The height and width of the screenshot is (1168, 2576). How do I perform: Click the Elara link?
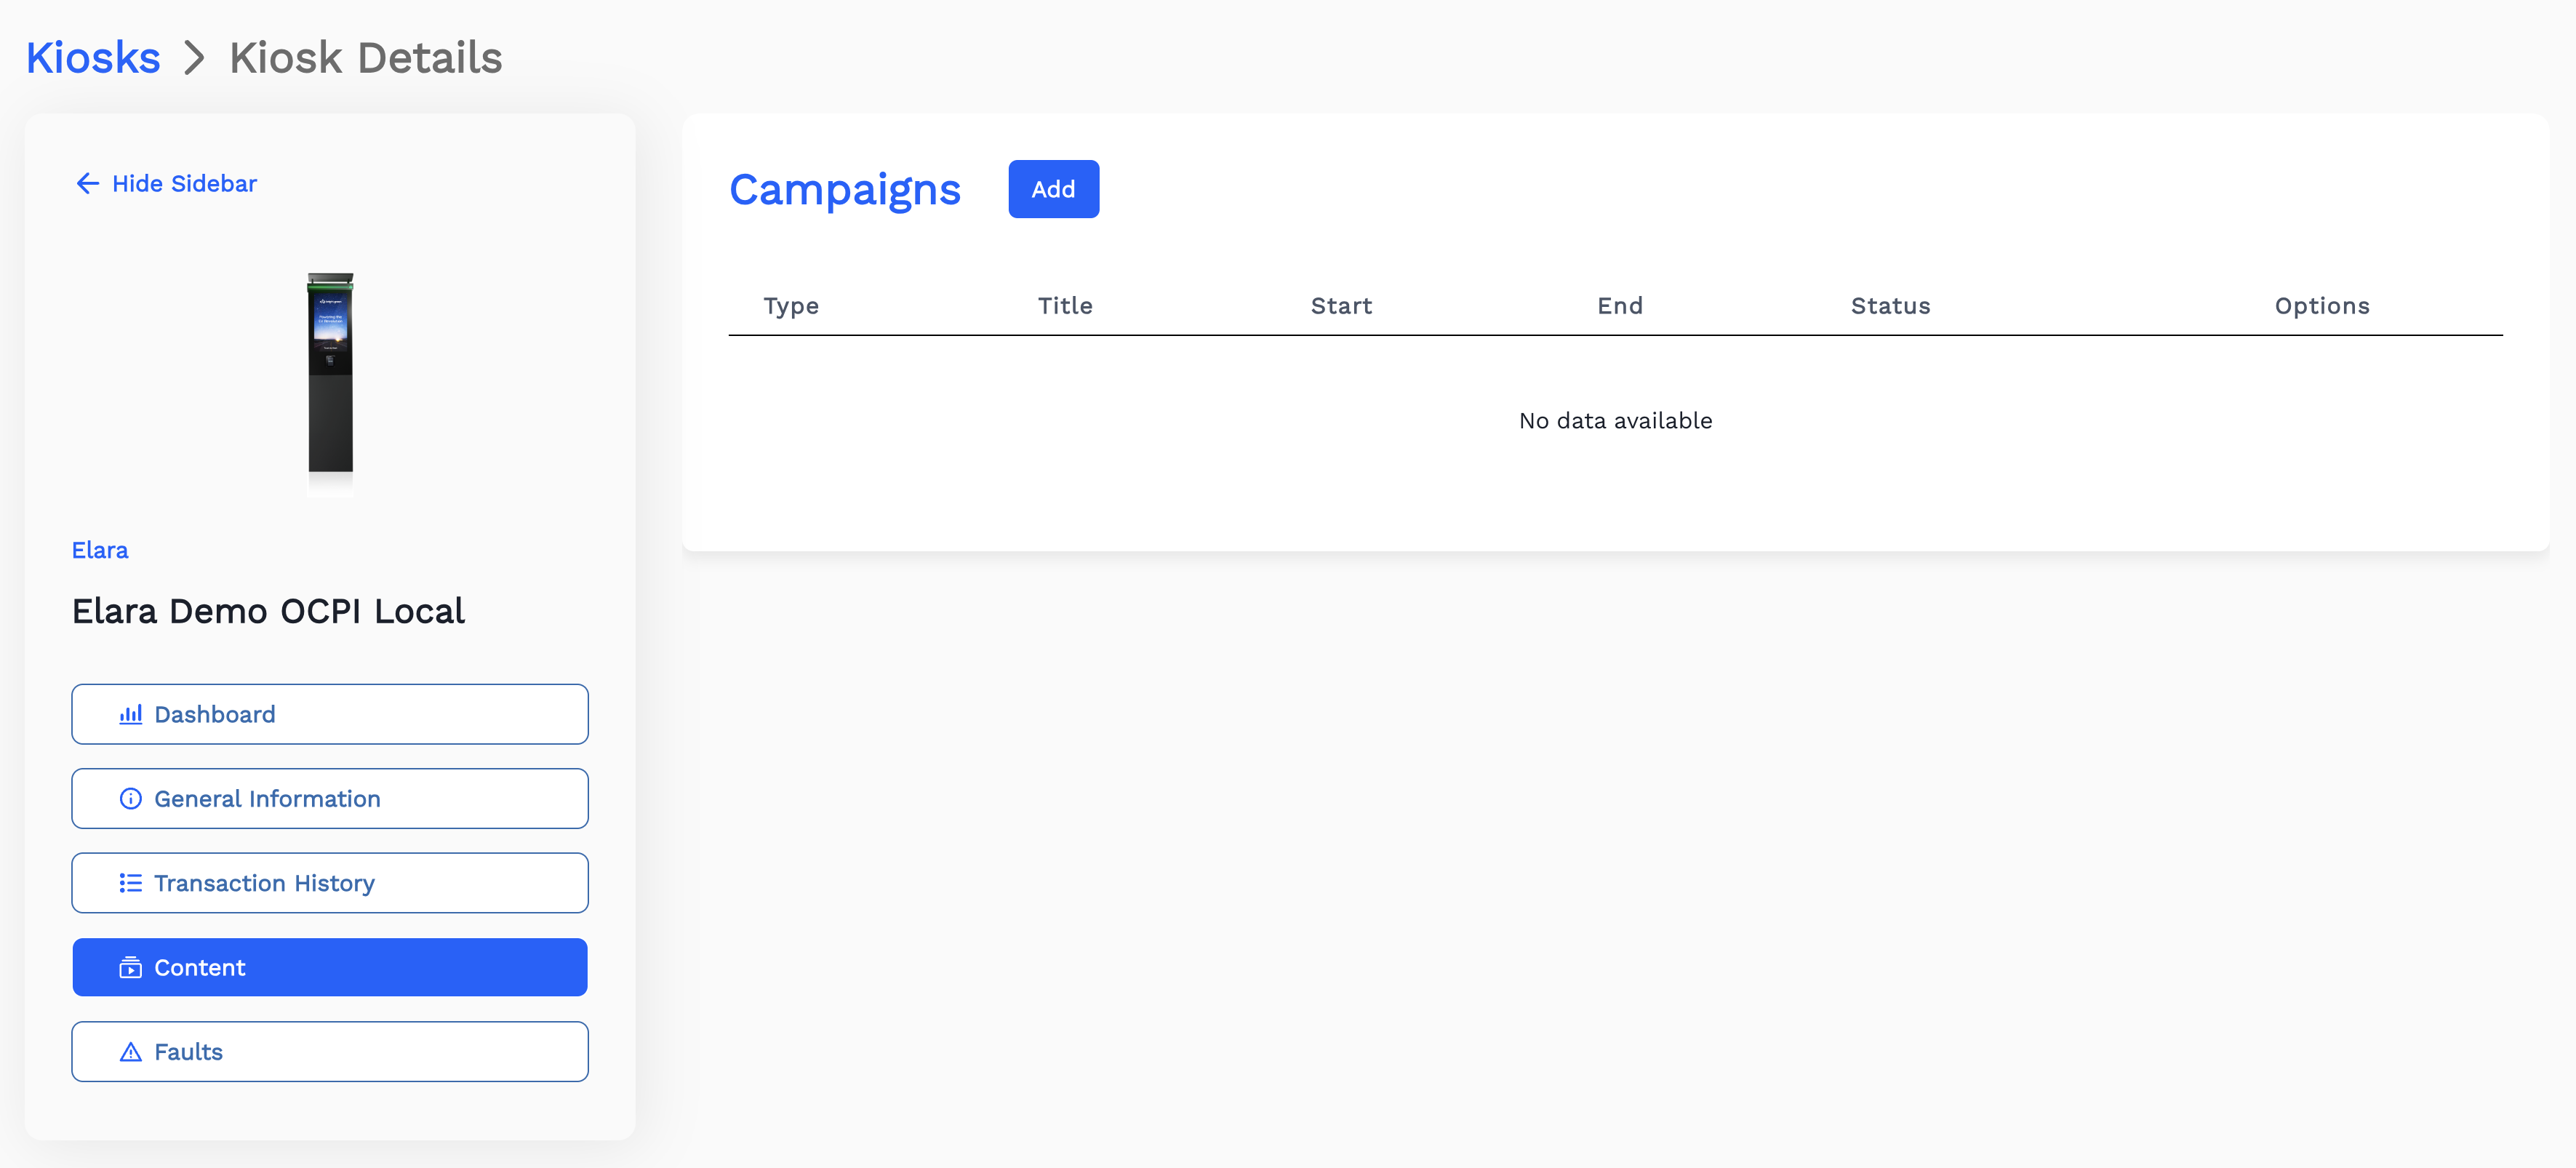pos(100,550)
